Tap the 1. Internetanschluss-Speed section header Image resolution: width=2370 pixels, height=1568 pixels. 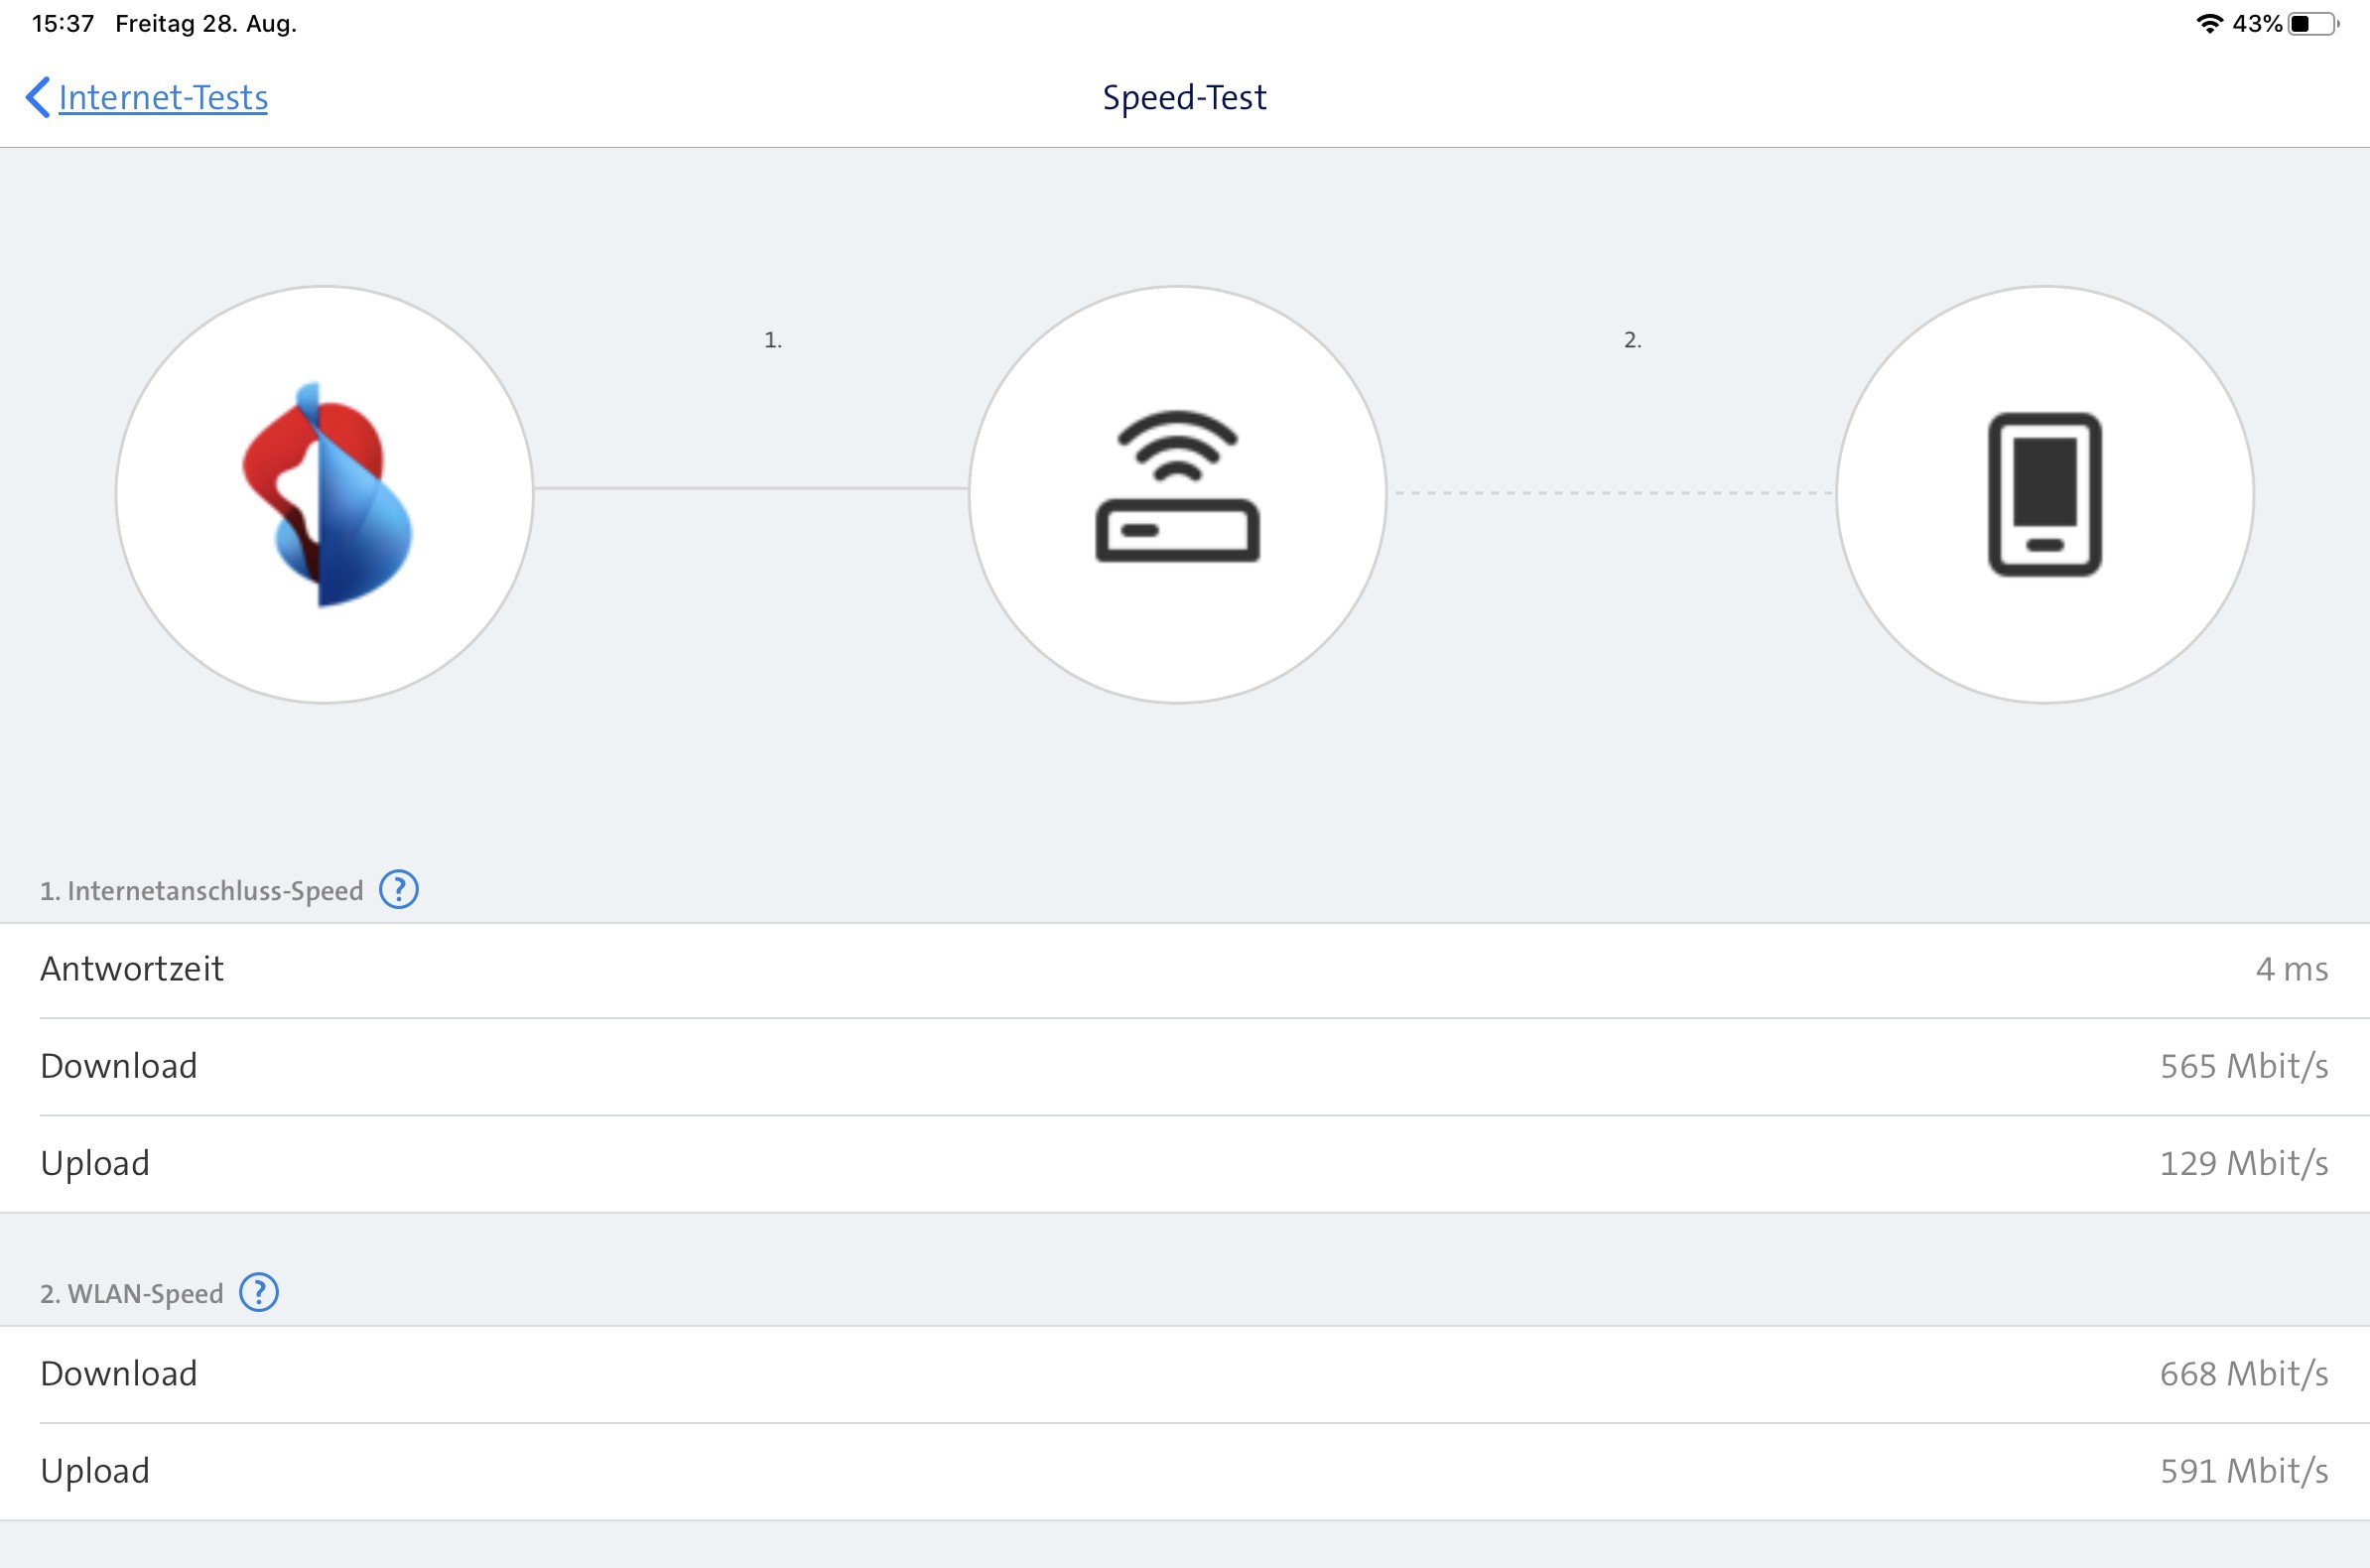201,891
